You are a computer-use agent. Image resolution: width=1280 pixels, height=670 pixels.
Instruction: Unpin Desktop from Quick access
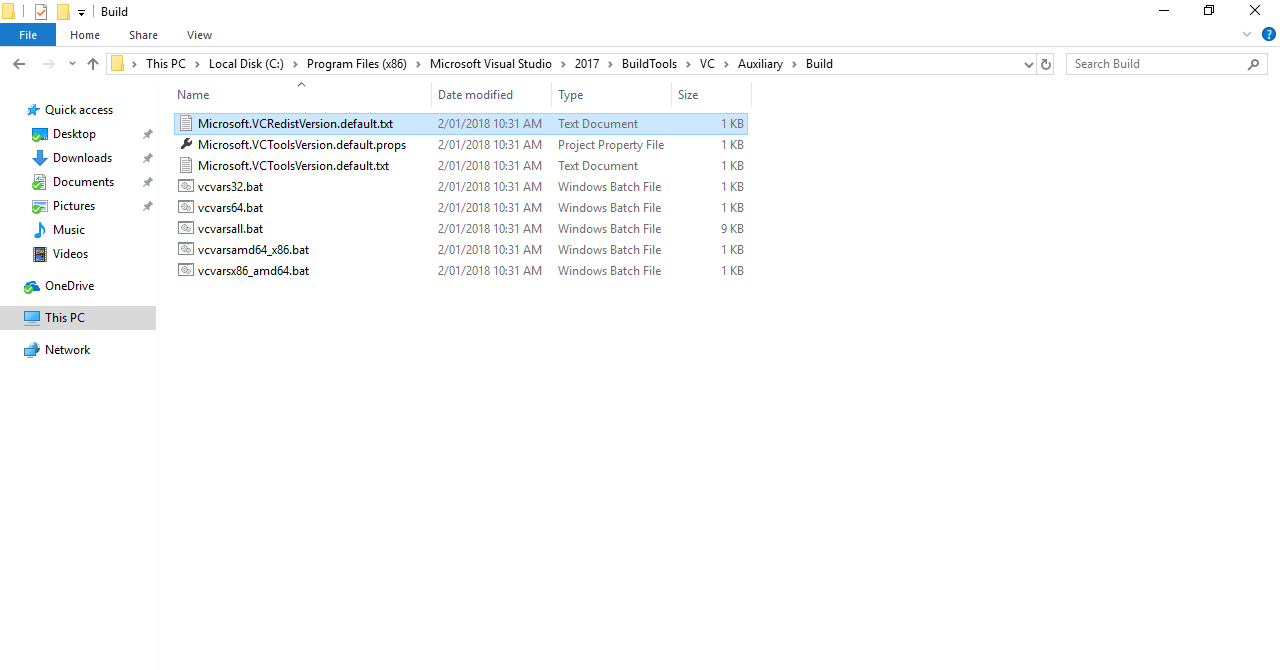click(x=147, y=133)
